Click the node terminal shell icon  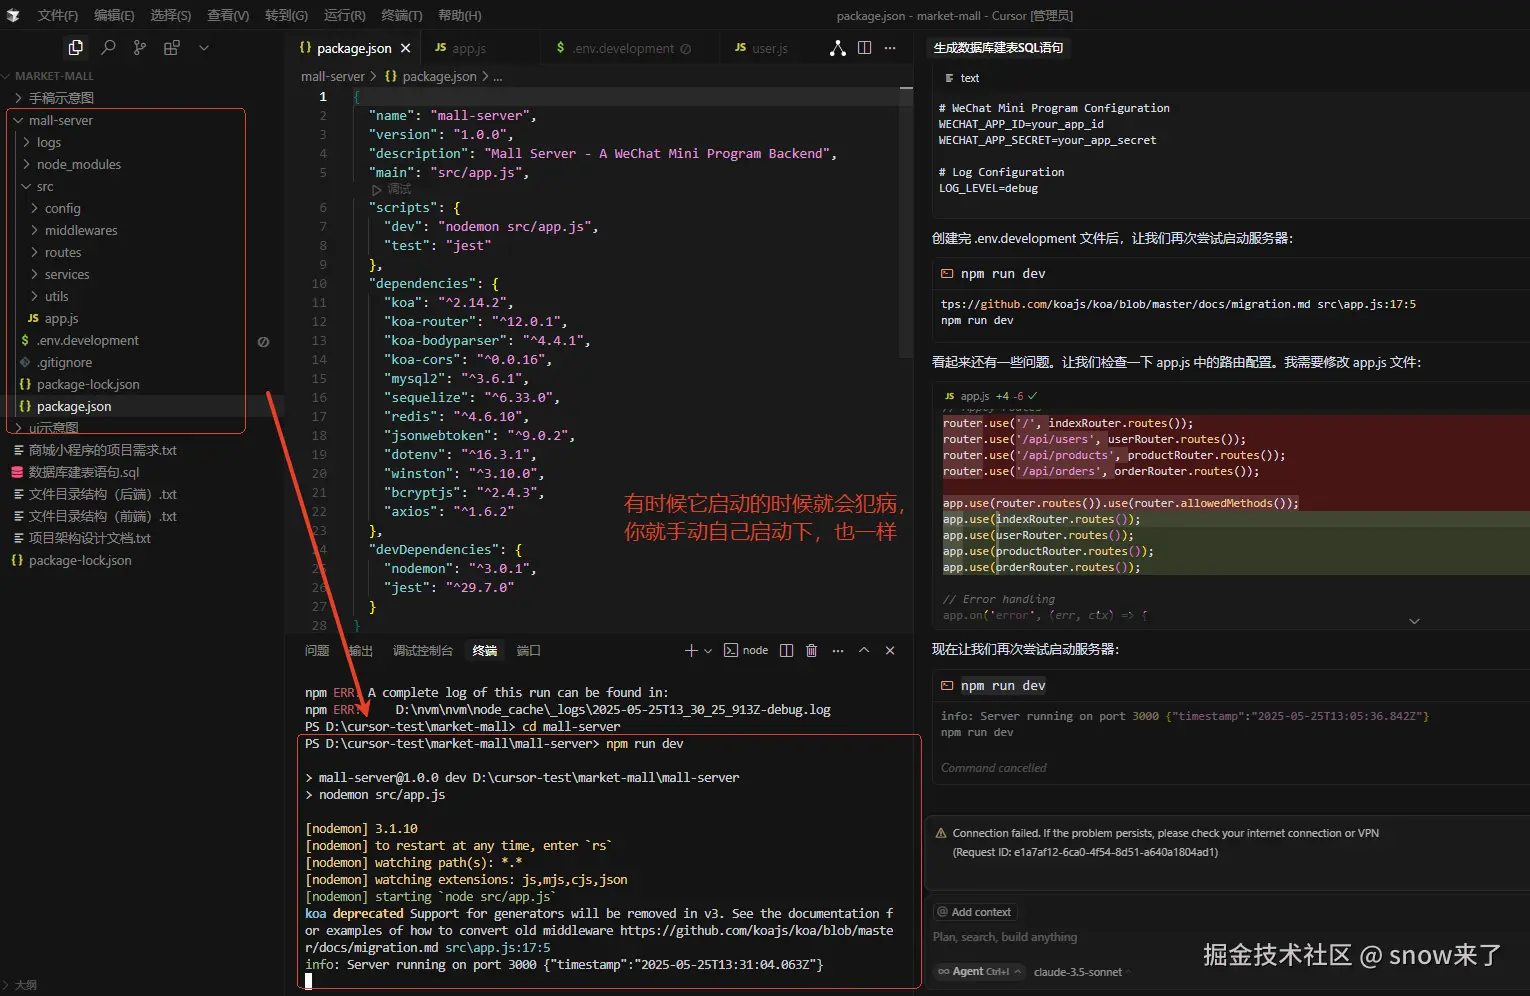click(731, 651)
